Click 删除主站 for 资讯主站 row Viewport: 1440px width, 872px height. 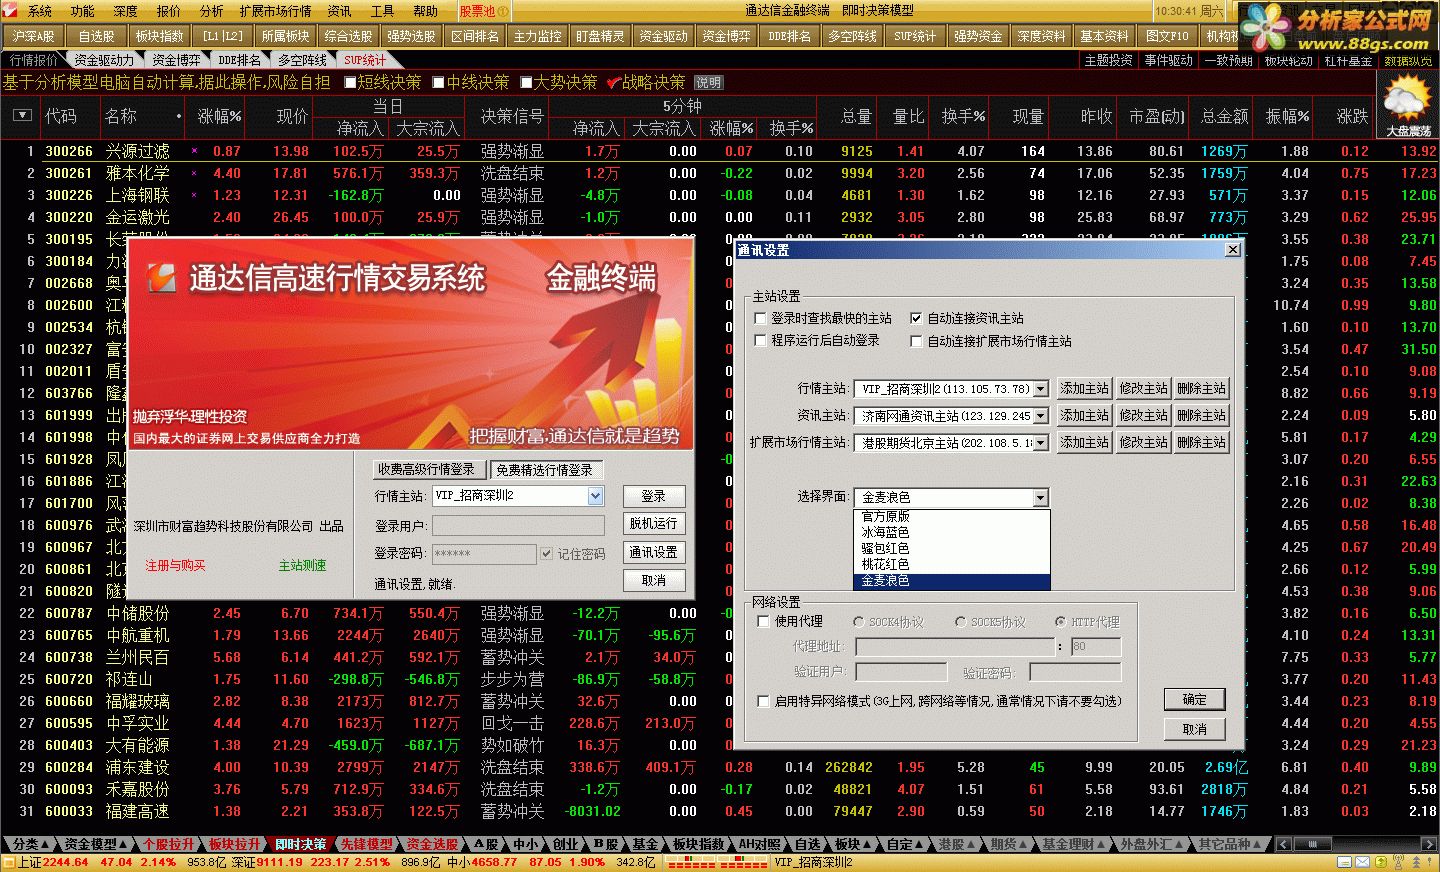click(x=1201, y=415)
